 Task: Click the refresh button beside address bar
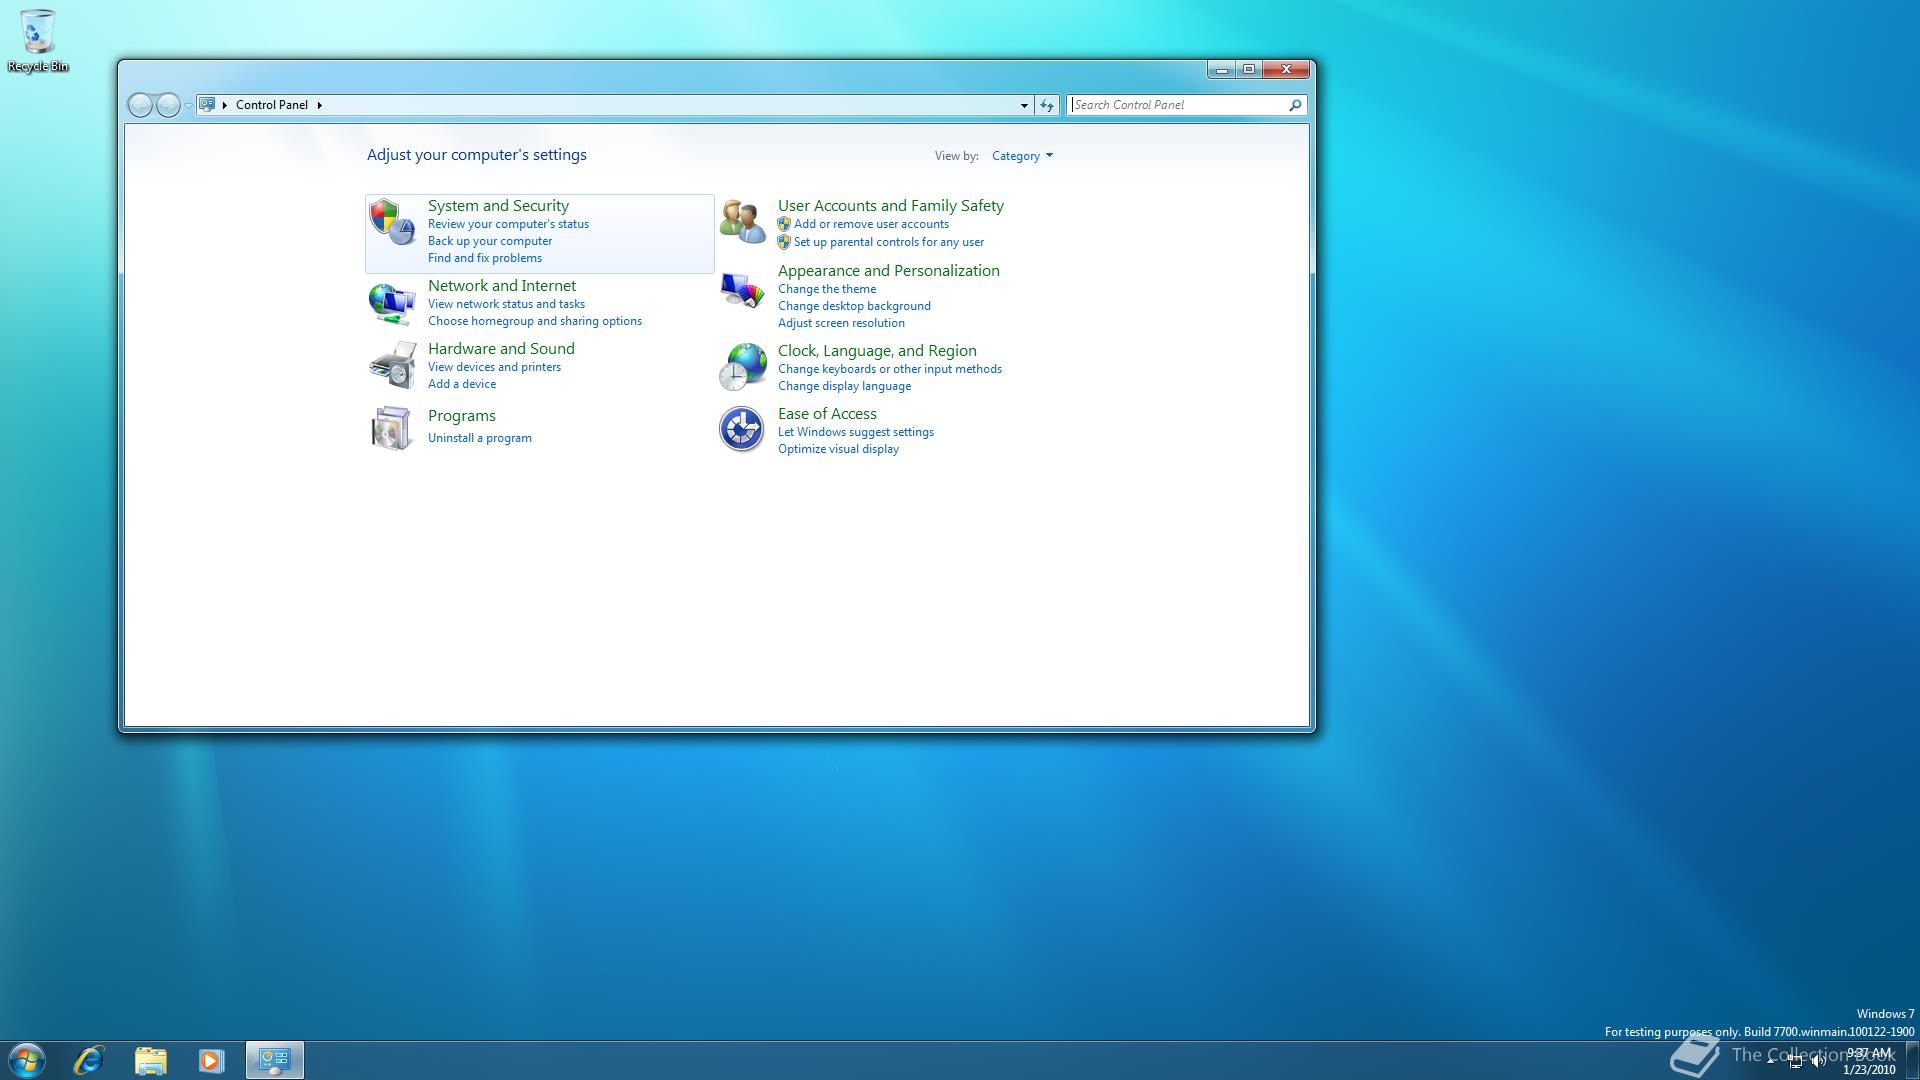coord(1047,105)
